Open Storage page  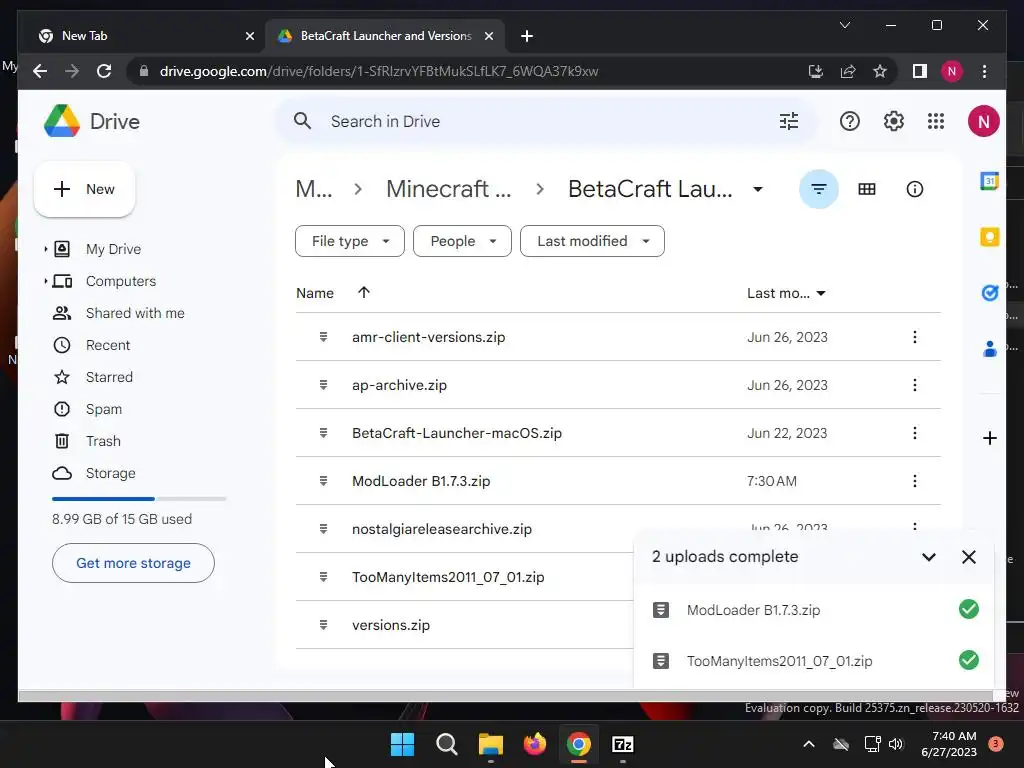(110, 473)
